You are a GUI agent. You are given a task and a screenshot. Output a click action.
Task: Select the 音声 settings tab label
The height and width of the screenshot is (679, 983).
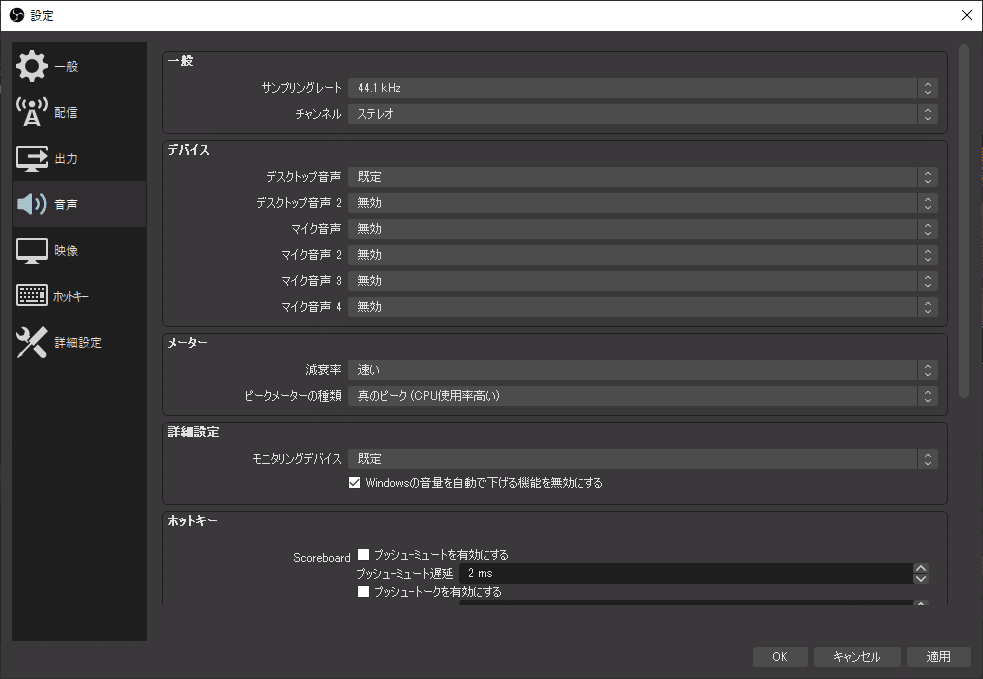click(x=66, y=204)
